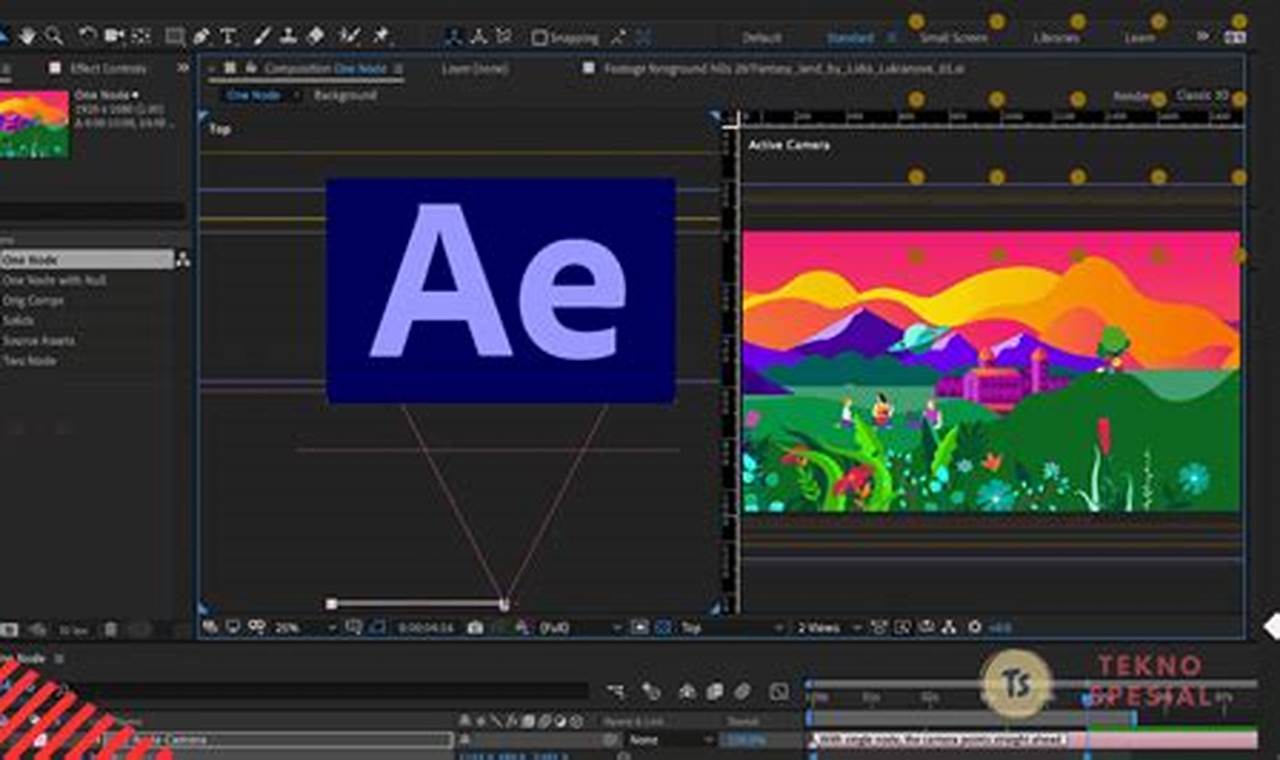Open the Parent None dropdown for camera layer
The height and width of the screenshot is (760, 1280).
tap(671, 740)
